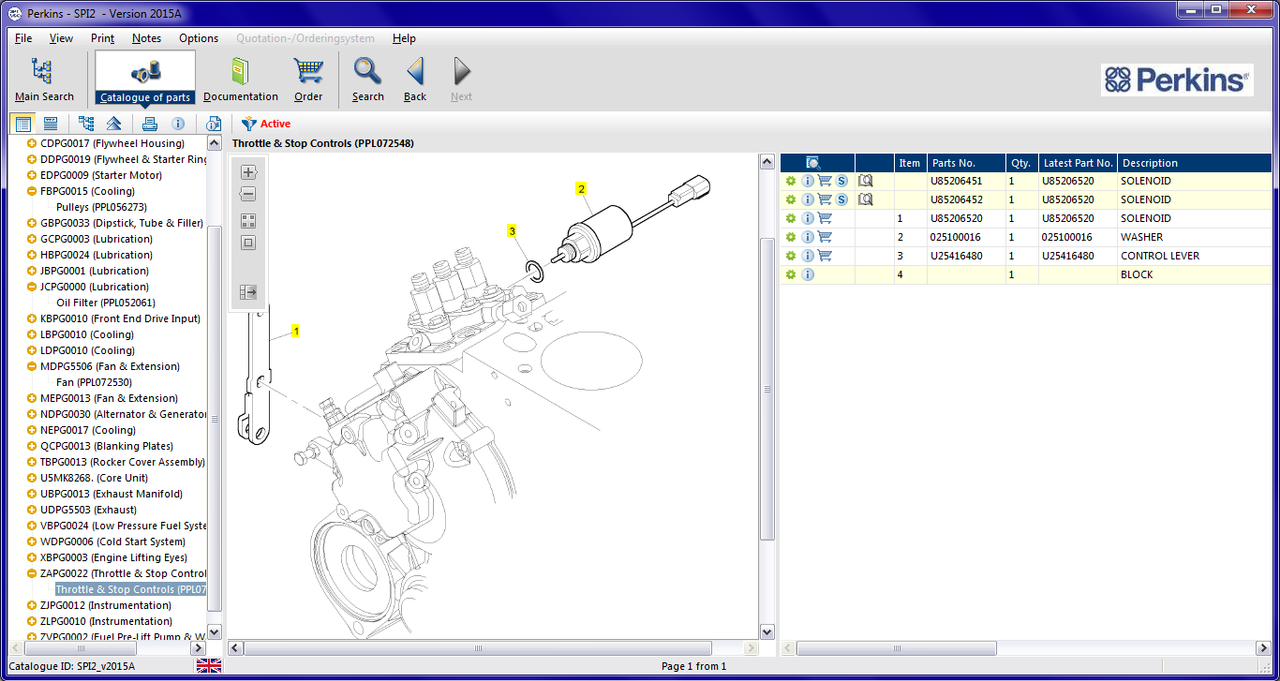Viewport: 1280px width, 681px height.
Task: Click callout 3 on the diagram
Action: [x=512, y=231]
